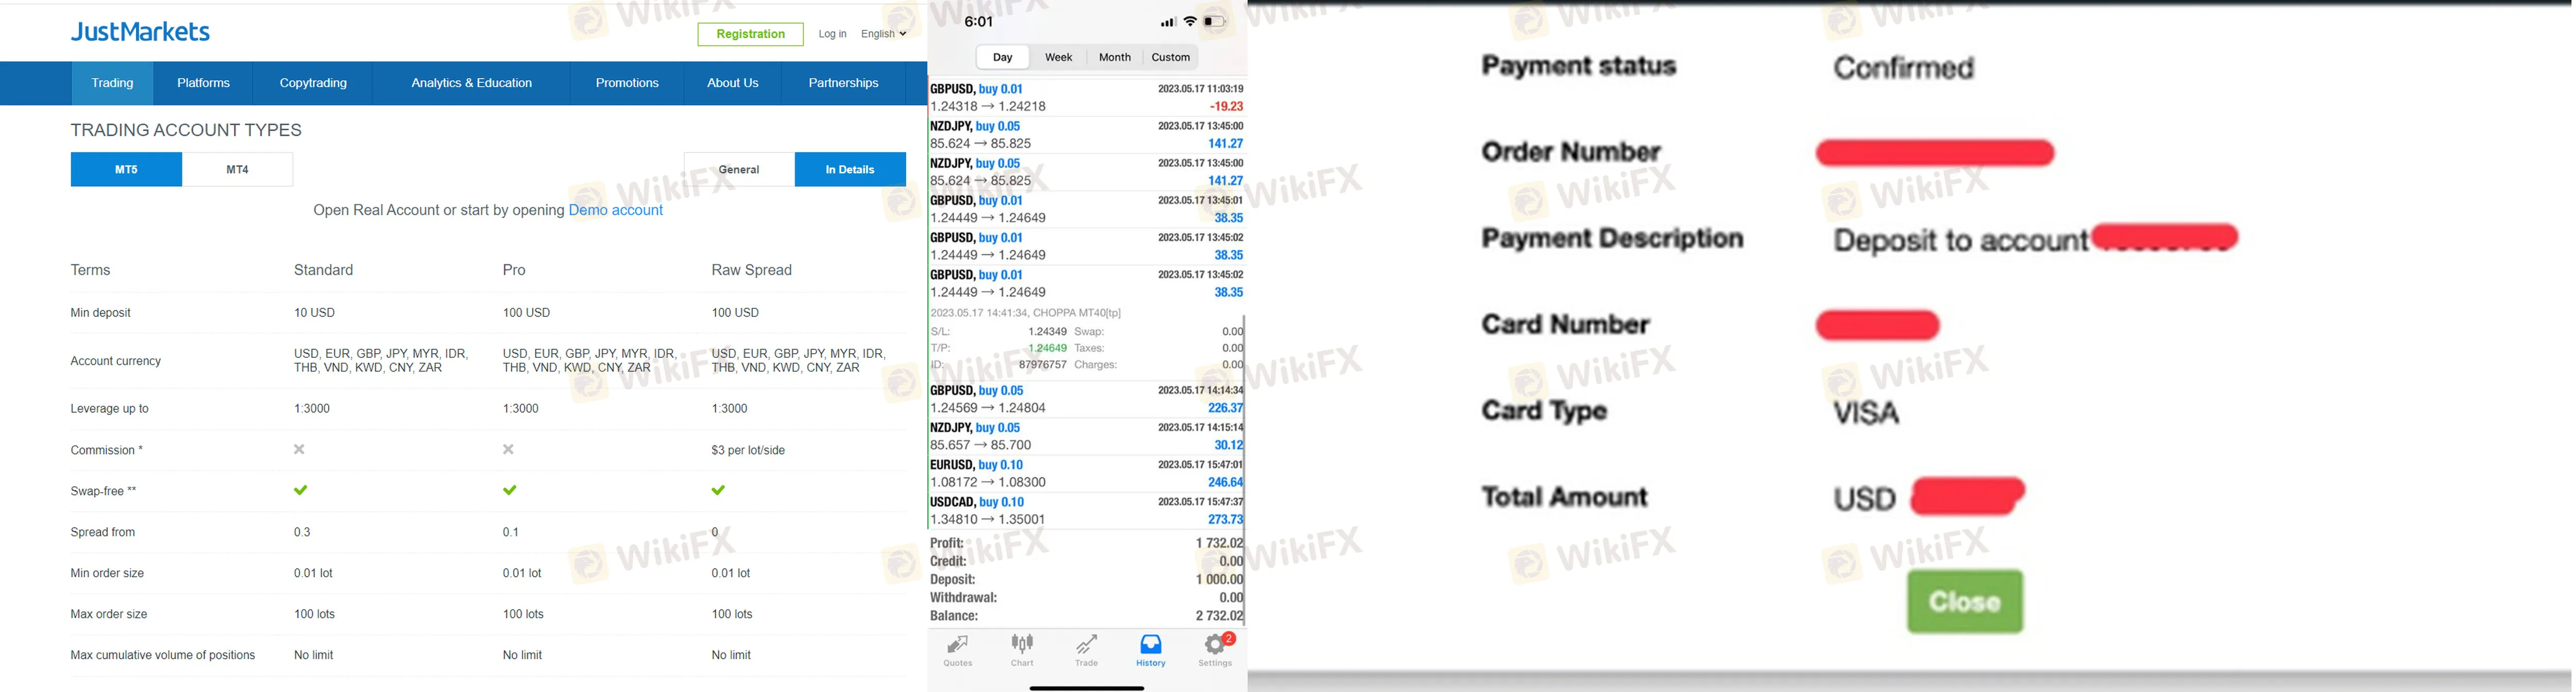Open the Demo account link

coord(616,210)
